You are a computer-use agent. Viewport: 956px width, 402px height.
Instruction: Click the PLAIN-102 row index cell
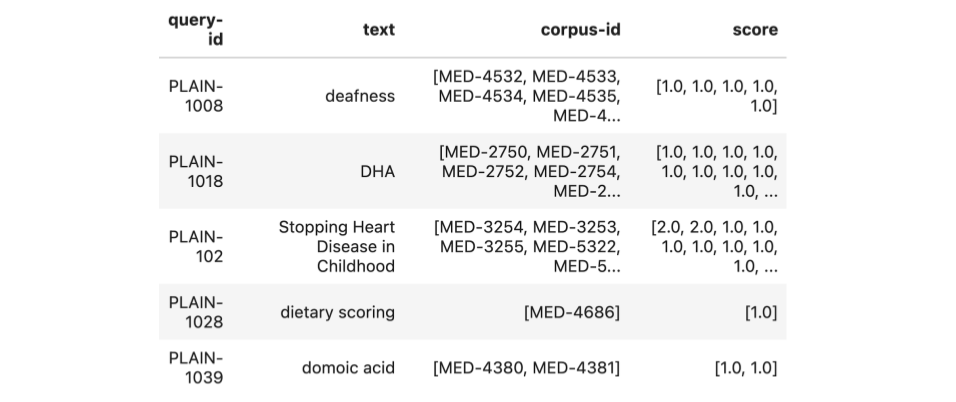(195, 247)
